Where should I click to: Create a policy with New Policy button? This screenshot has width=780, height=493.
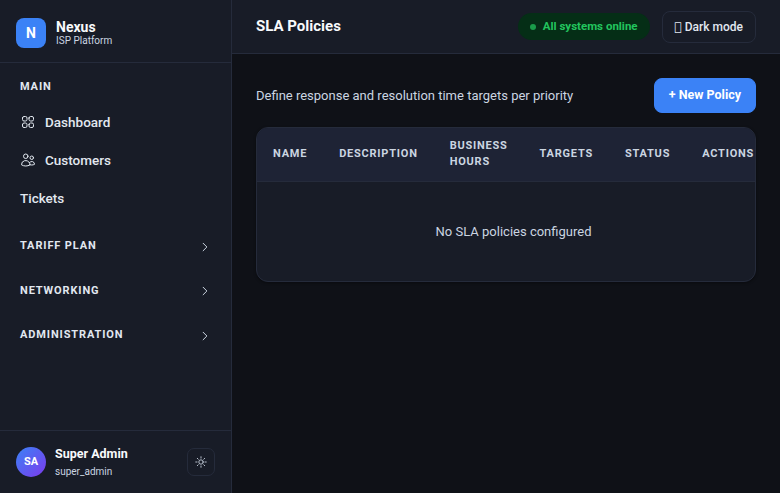[x=705, y=95]
